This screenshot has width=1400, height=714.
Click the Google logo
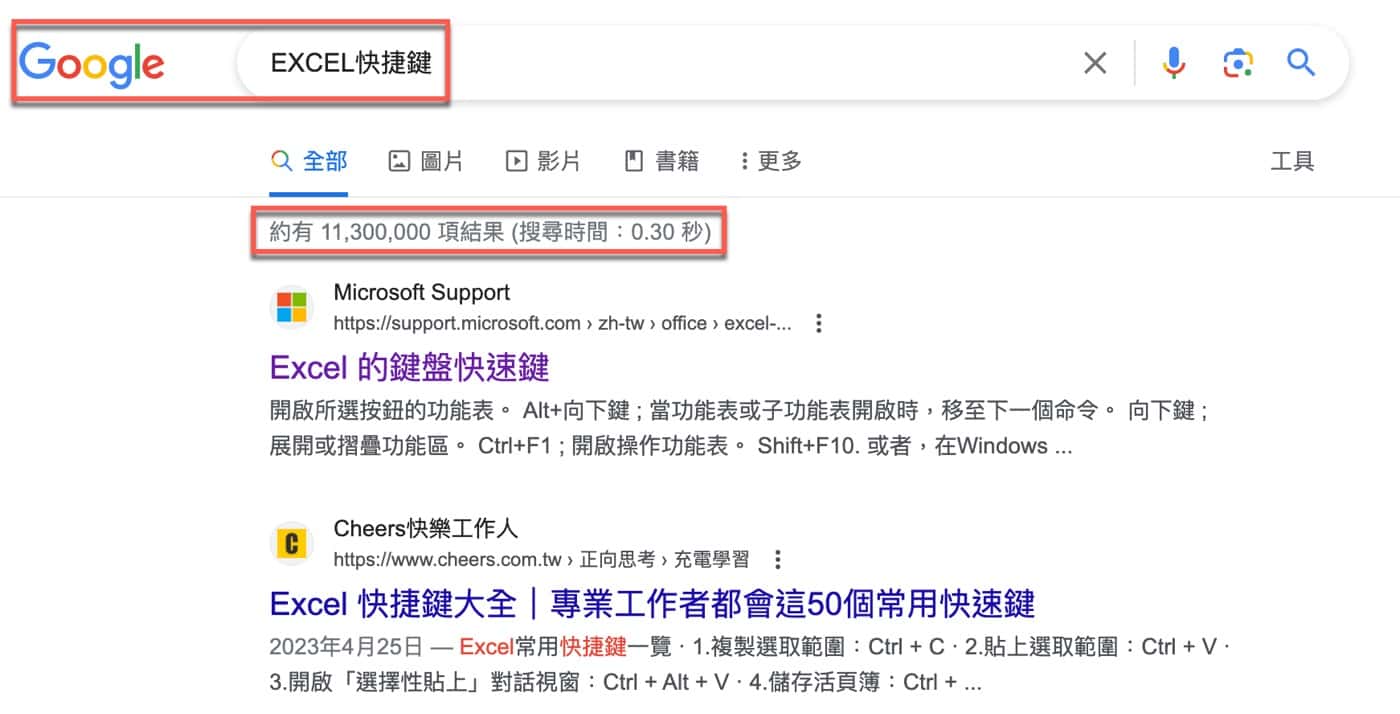pyautogui.click(x=92, y=63)
